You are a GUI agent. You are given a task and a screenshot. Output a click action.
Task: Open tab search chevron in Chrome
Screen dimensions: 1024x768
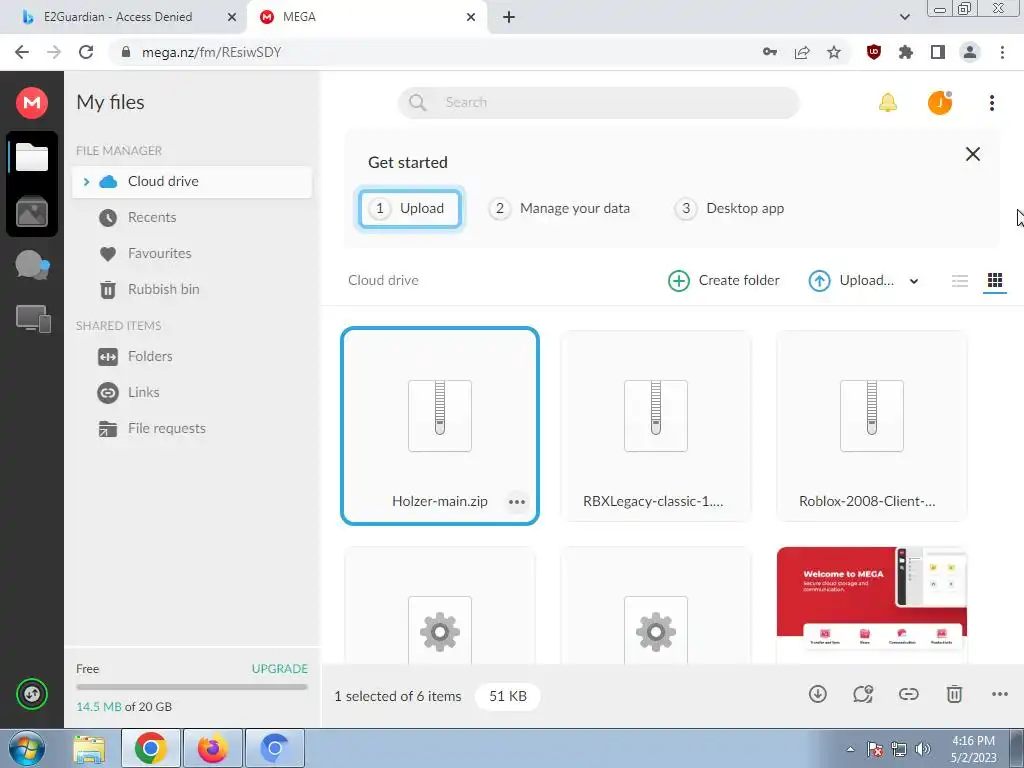tap(904, 17)
